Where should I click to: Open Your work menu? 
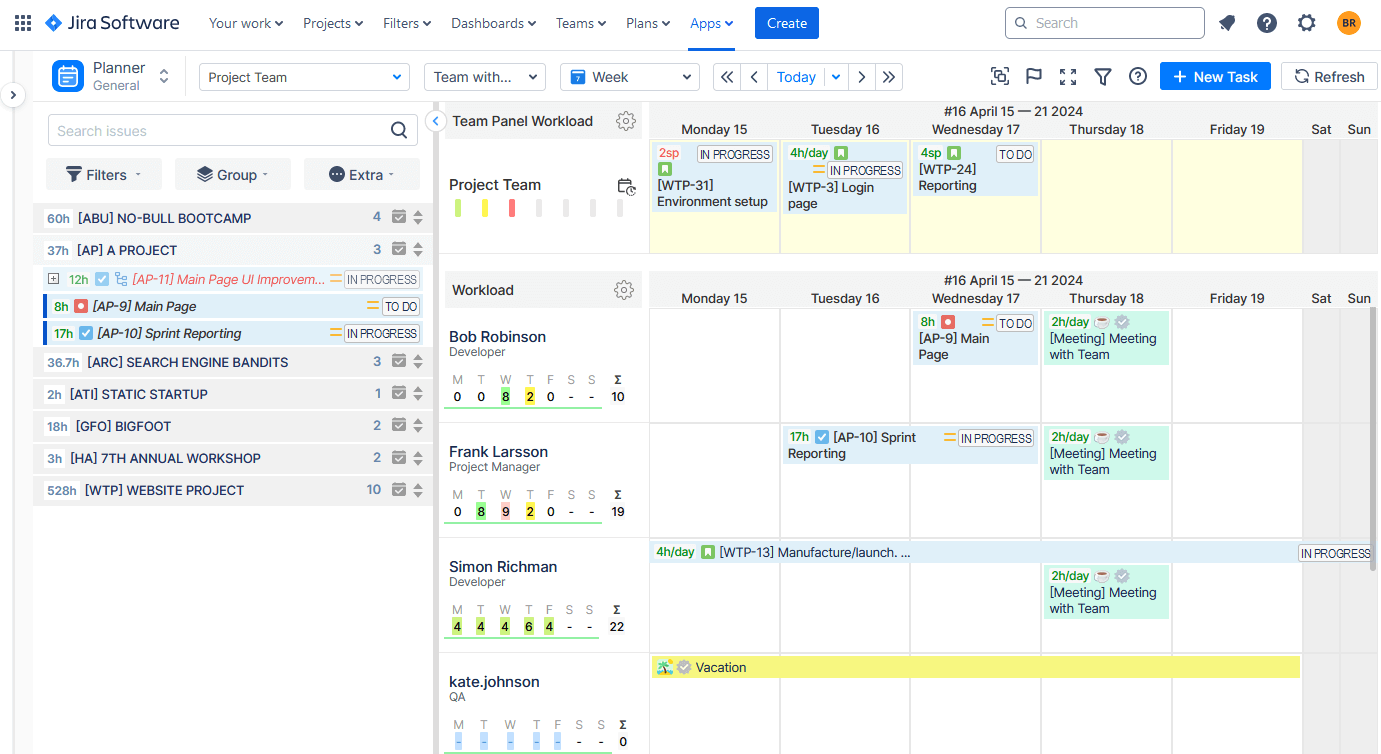[246, 23]
